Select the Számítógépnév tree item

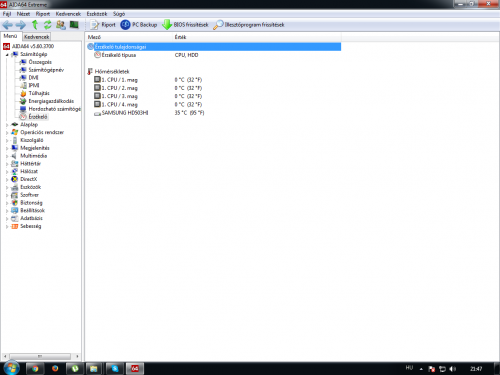click(x=42, y=70)
